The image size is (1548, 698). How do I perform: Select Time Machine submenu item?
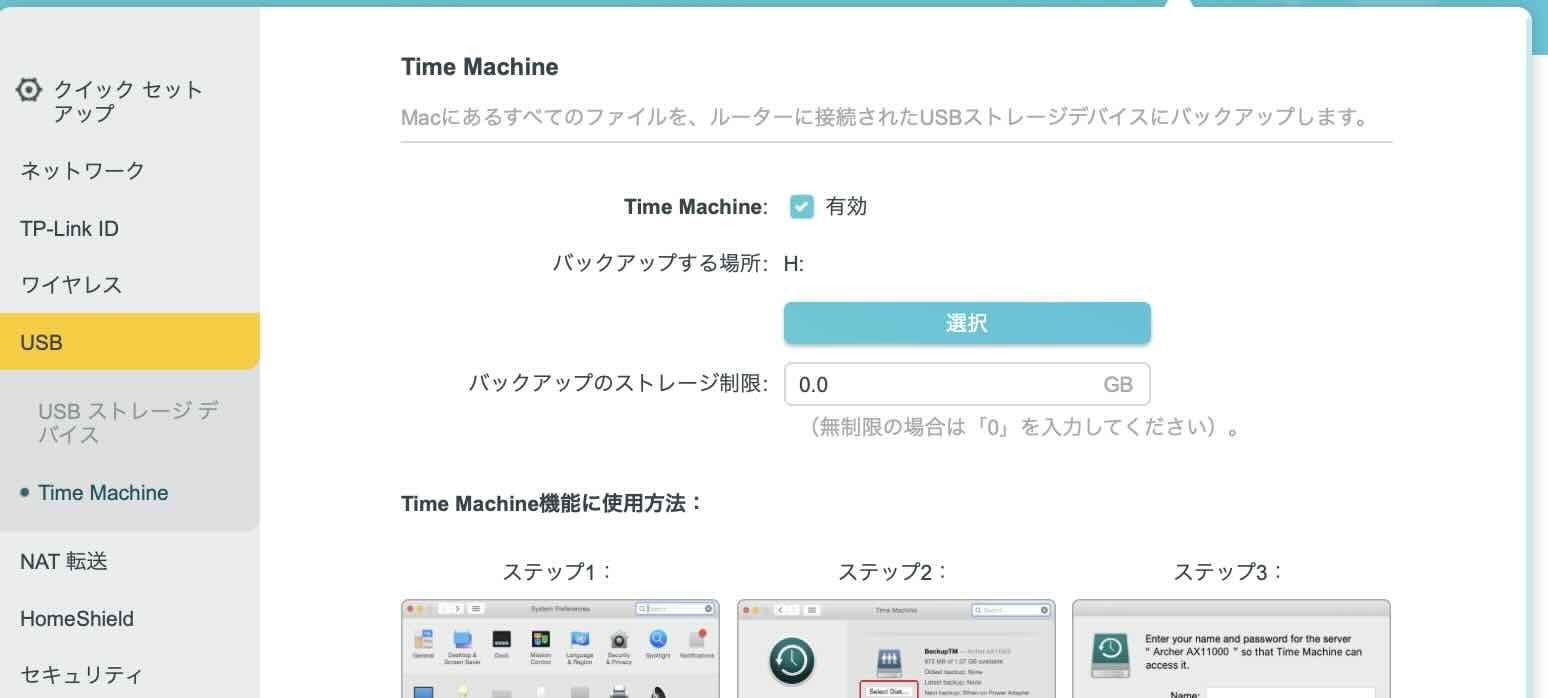coord(103,493)
